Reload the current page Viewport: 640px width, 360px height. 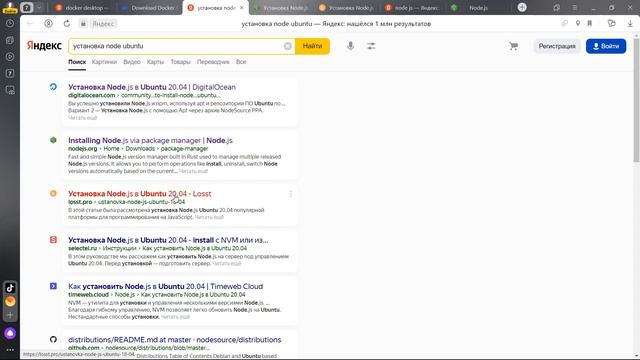[67, 24]
